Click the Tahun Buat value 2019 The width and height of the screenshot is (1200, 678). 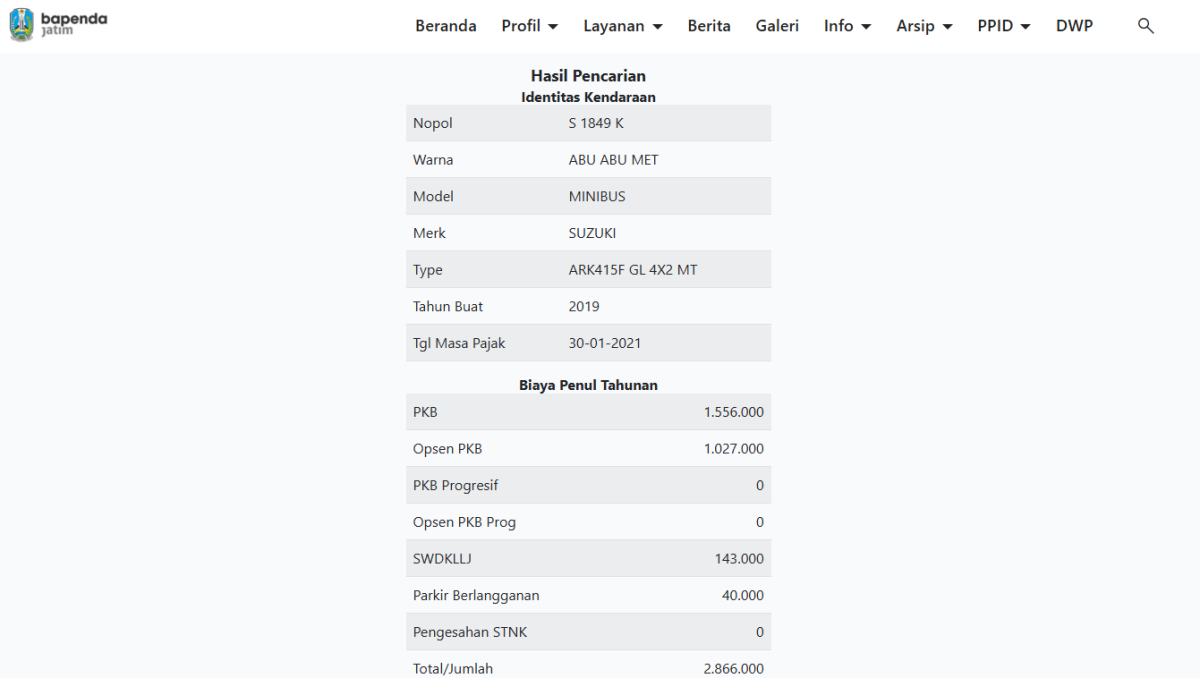tap(584, 306)
